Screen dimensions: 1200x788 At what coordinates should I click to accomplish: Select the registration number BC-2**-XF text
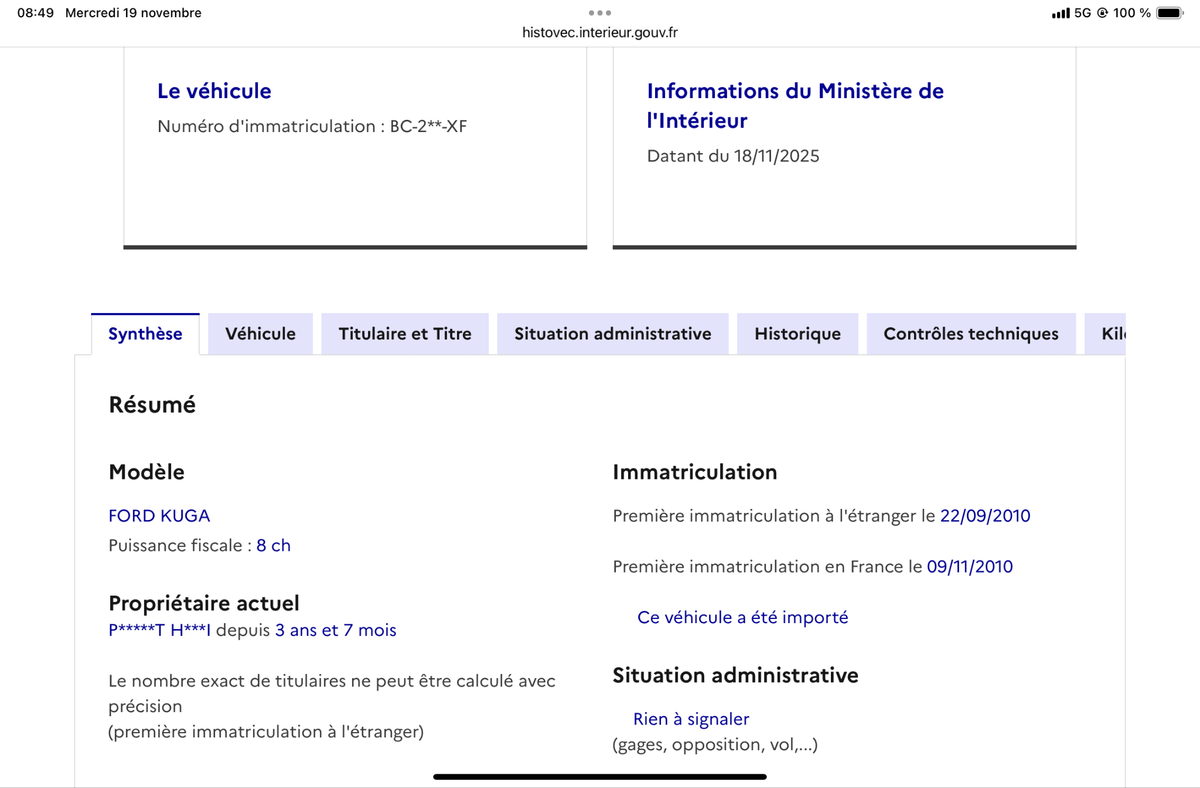tap(429, 127)
